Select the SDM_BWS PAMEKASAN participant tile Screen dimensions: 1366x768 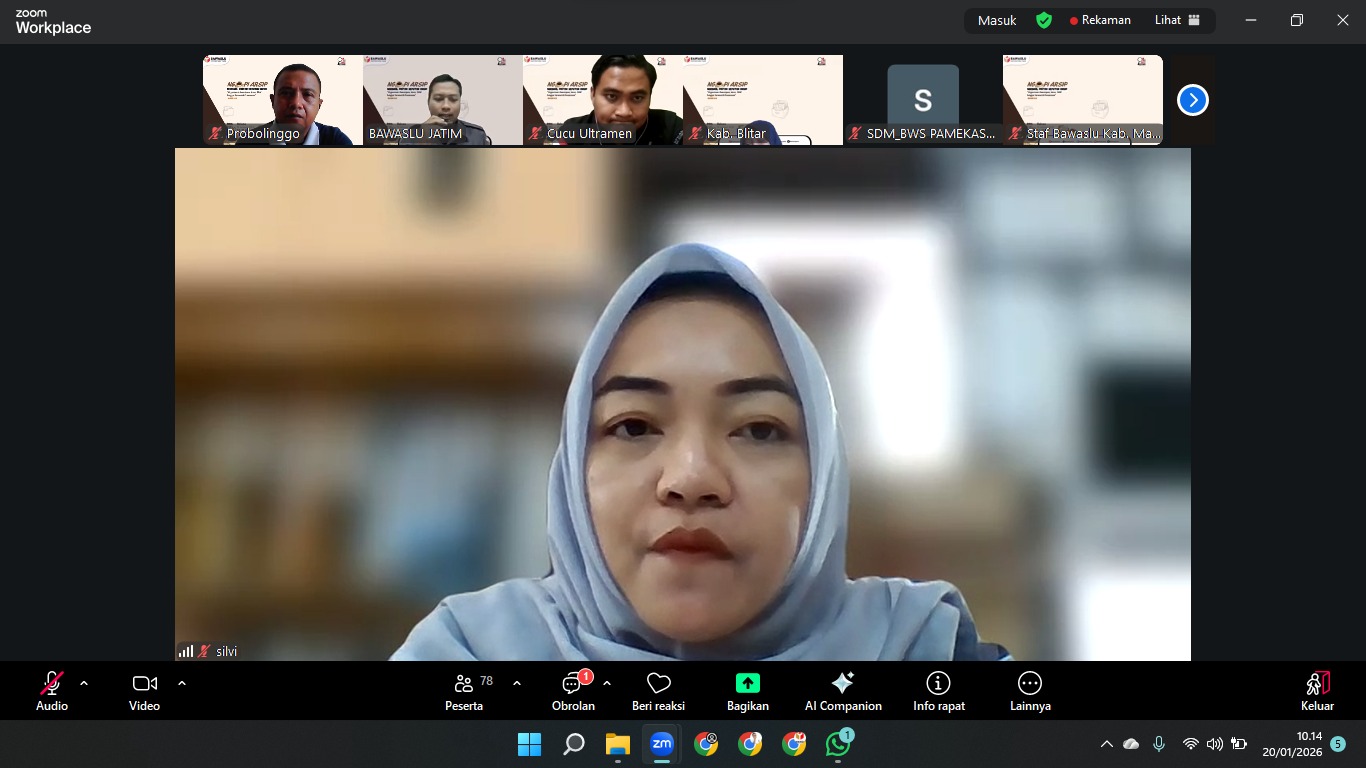pyautogui.click(x=922, y=100)
